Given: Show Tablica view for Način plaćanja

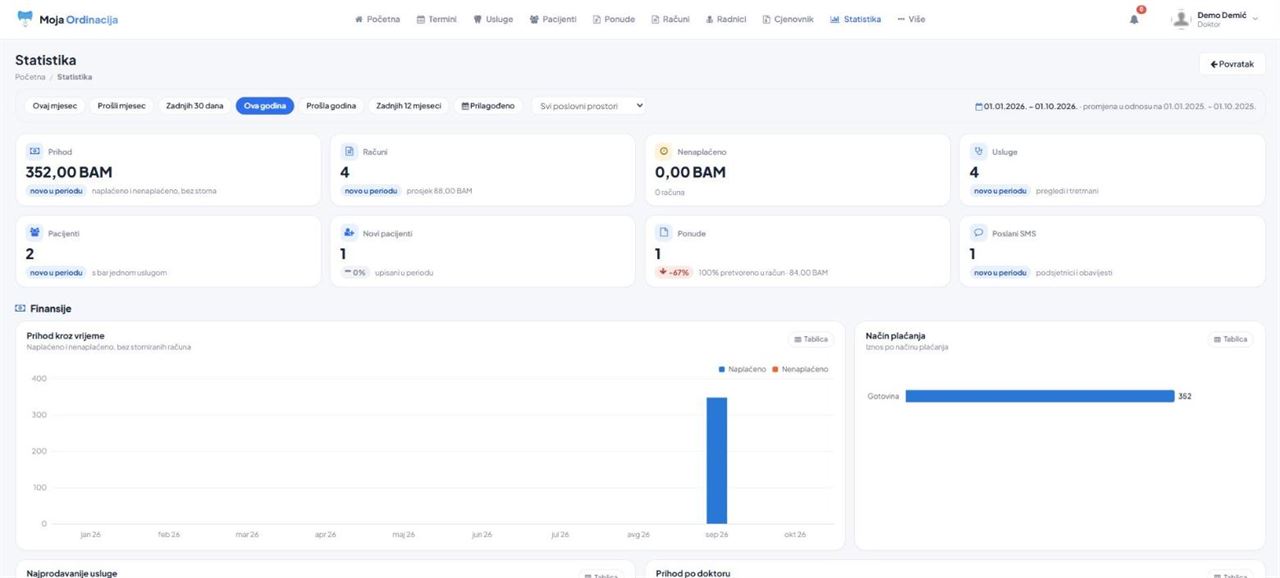Looking at the screenshot, I should point(1231,339).
